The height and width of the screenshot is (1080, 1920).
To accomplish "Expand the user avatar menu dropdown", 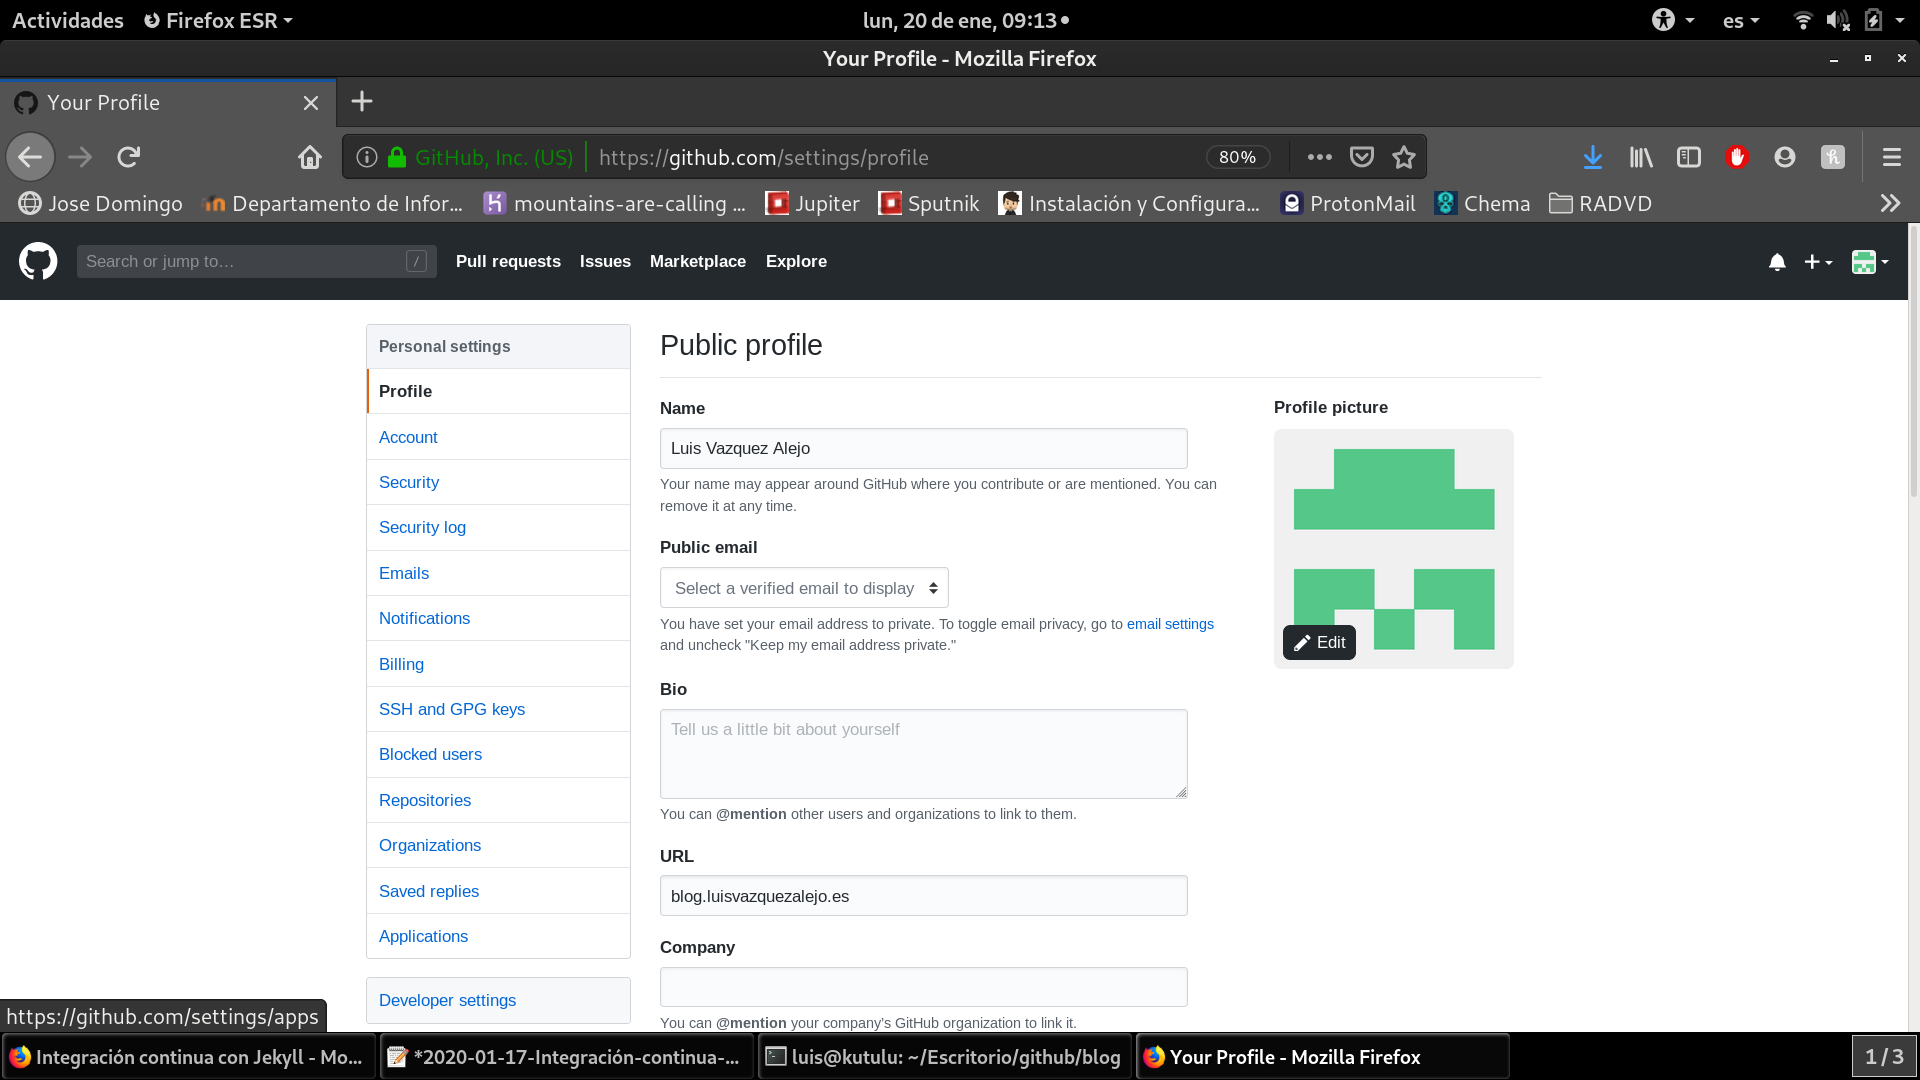I will 1869,262.
